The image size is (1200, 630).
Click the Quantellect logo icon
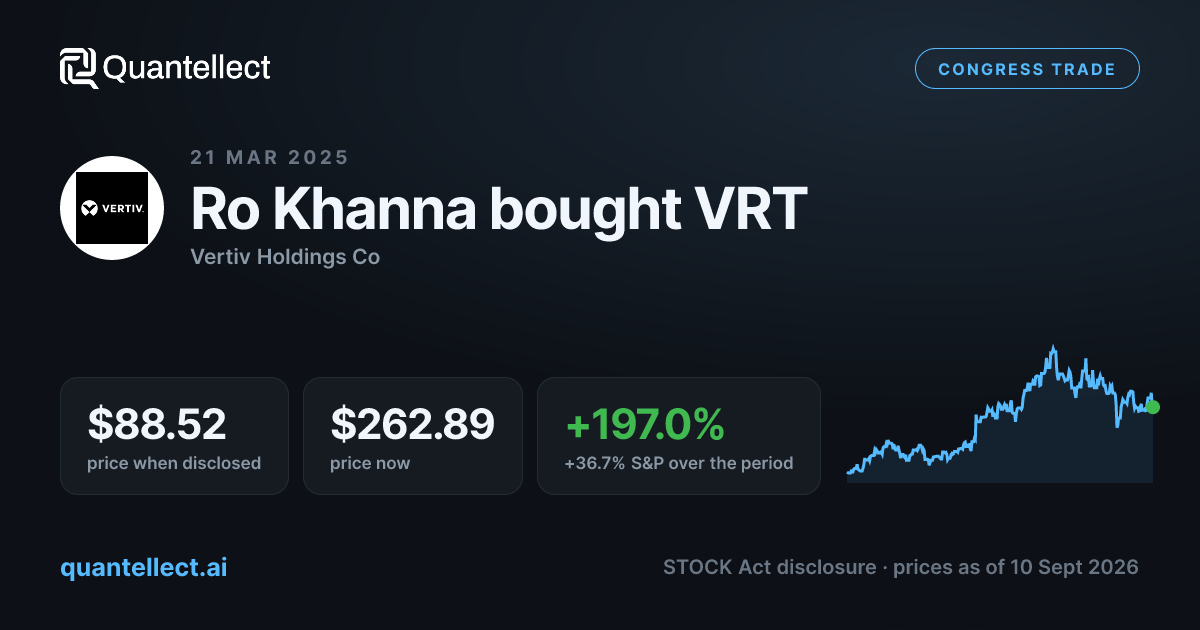point(79,68)
